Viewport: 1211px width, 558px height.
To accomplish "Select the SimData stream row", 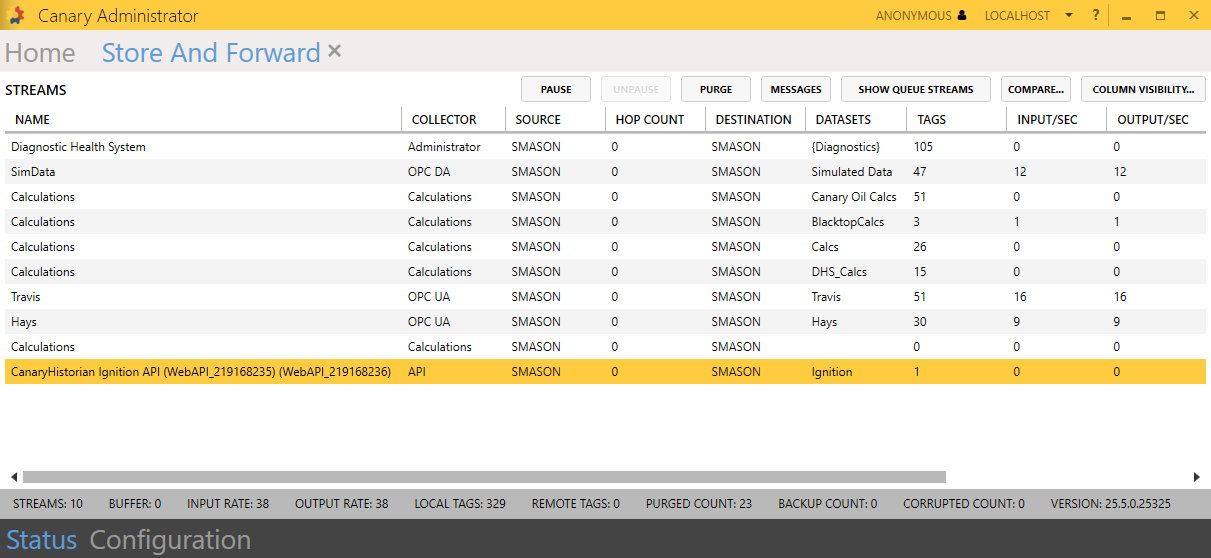I will click(200, 172).
